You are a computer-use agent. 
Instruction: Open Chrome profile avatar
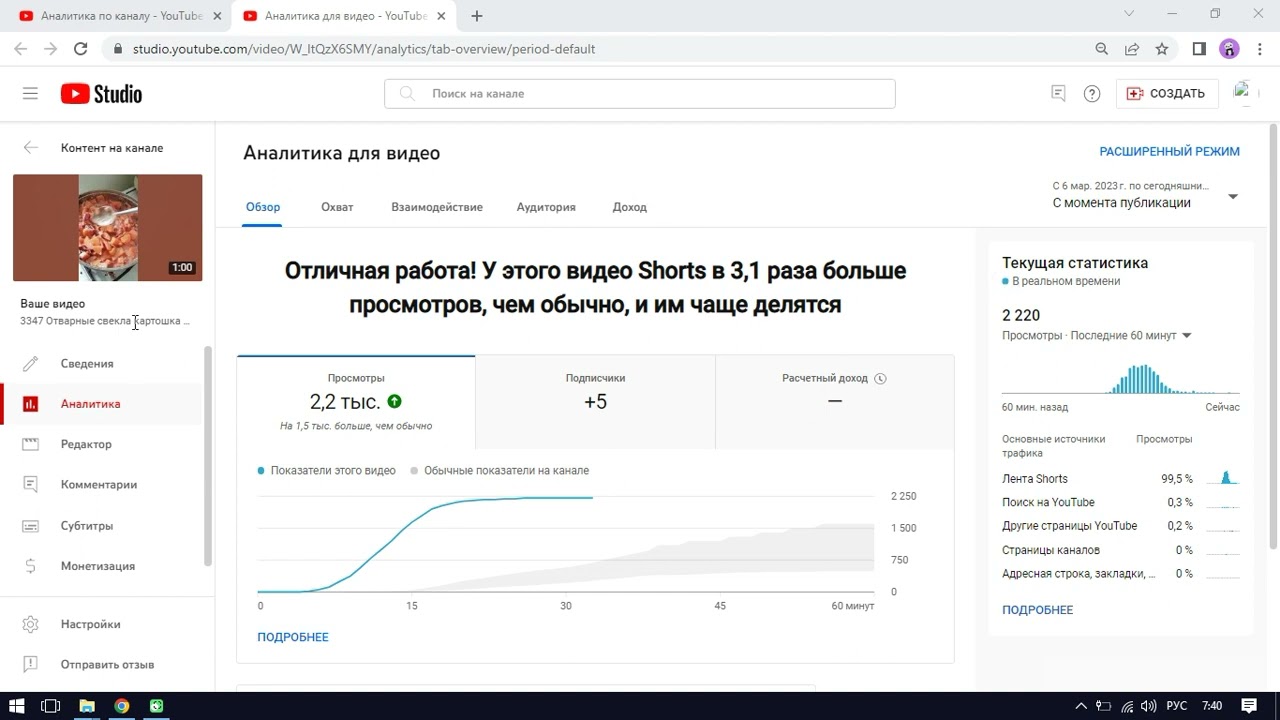point(1229,48)
